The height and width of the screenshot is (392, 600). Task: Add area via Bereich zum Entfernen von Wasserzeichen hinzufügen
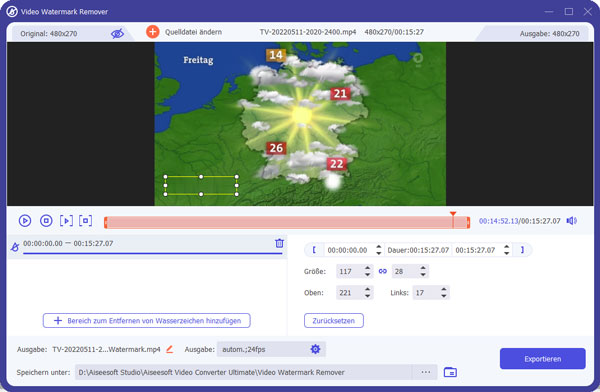(x=147, y=321)
